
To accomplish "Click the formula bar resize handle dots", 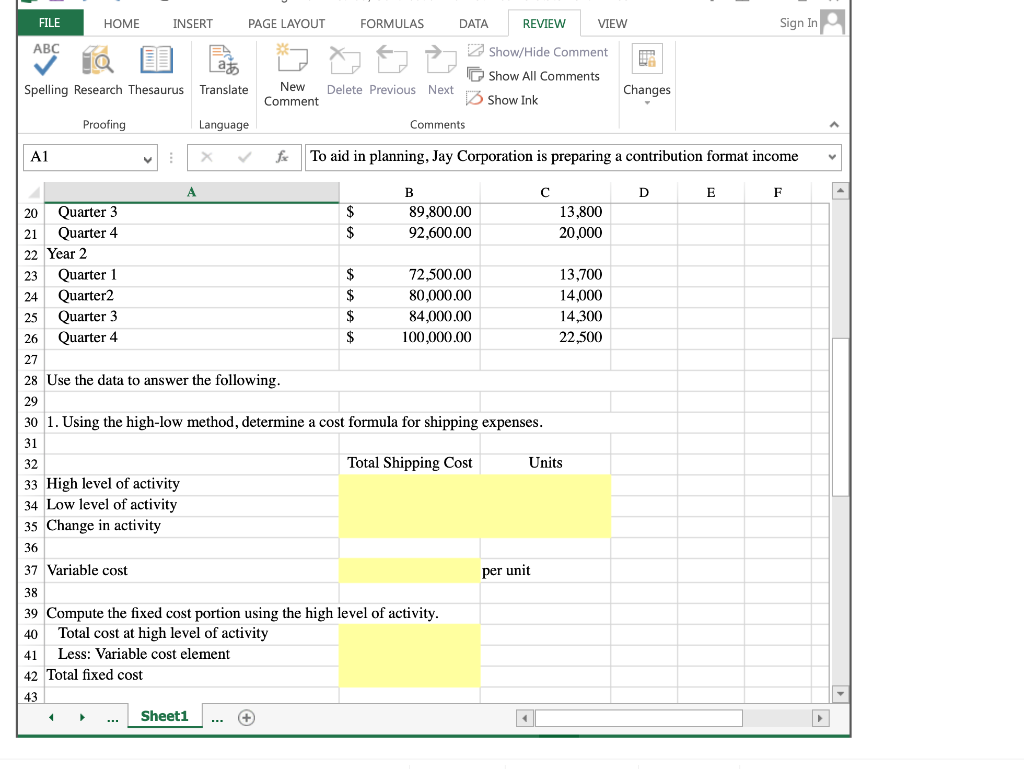I will pyautogui.click(x=171, y=157).
